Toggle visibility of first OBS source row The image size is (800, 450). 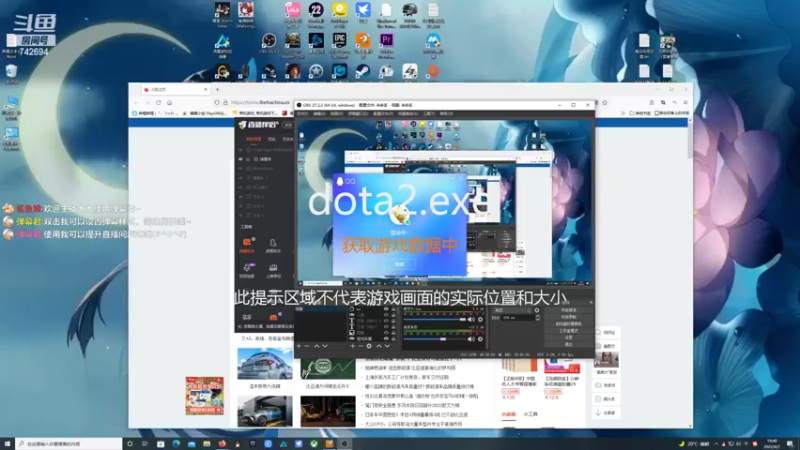point(386,309)
